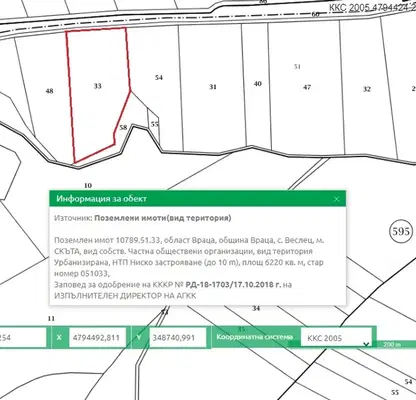Select parcel 48 on the map
Viewport: 416px width, 400px height.
pyautogui.click(x=49, y=91)
